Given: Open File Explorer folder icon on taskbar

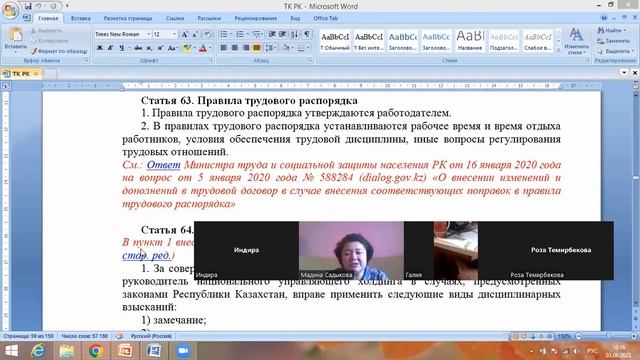Looking at the screenshot, I should point(67,351).
